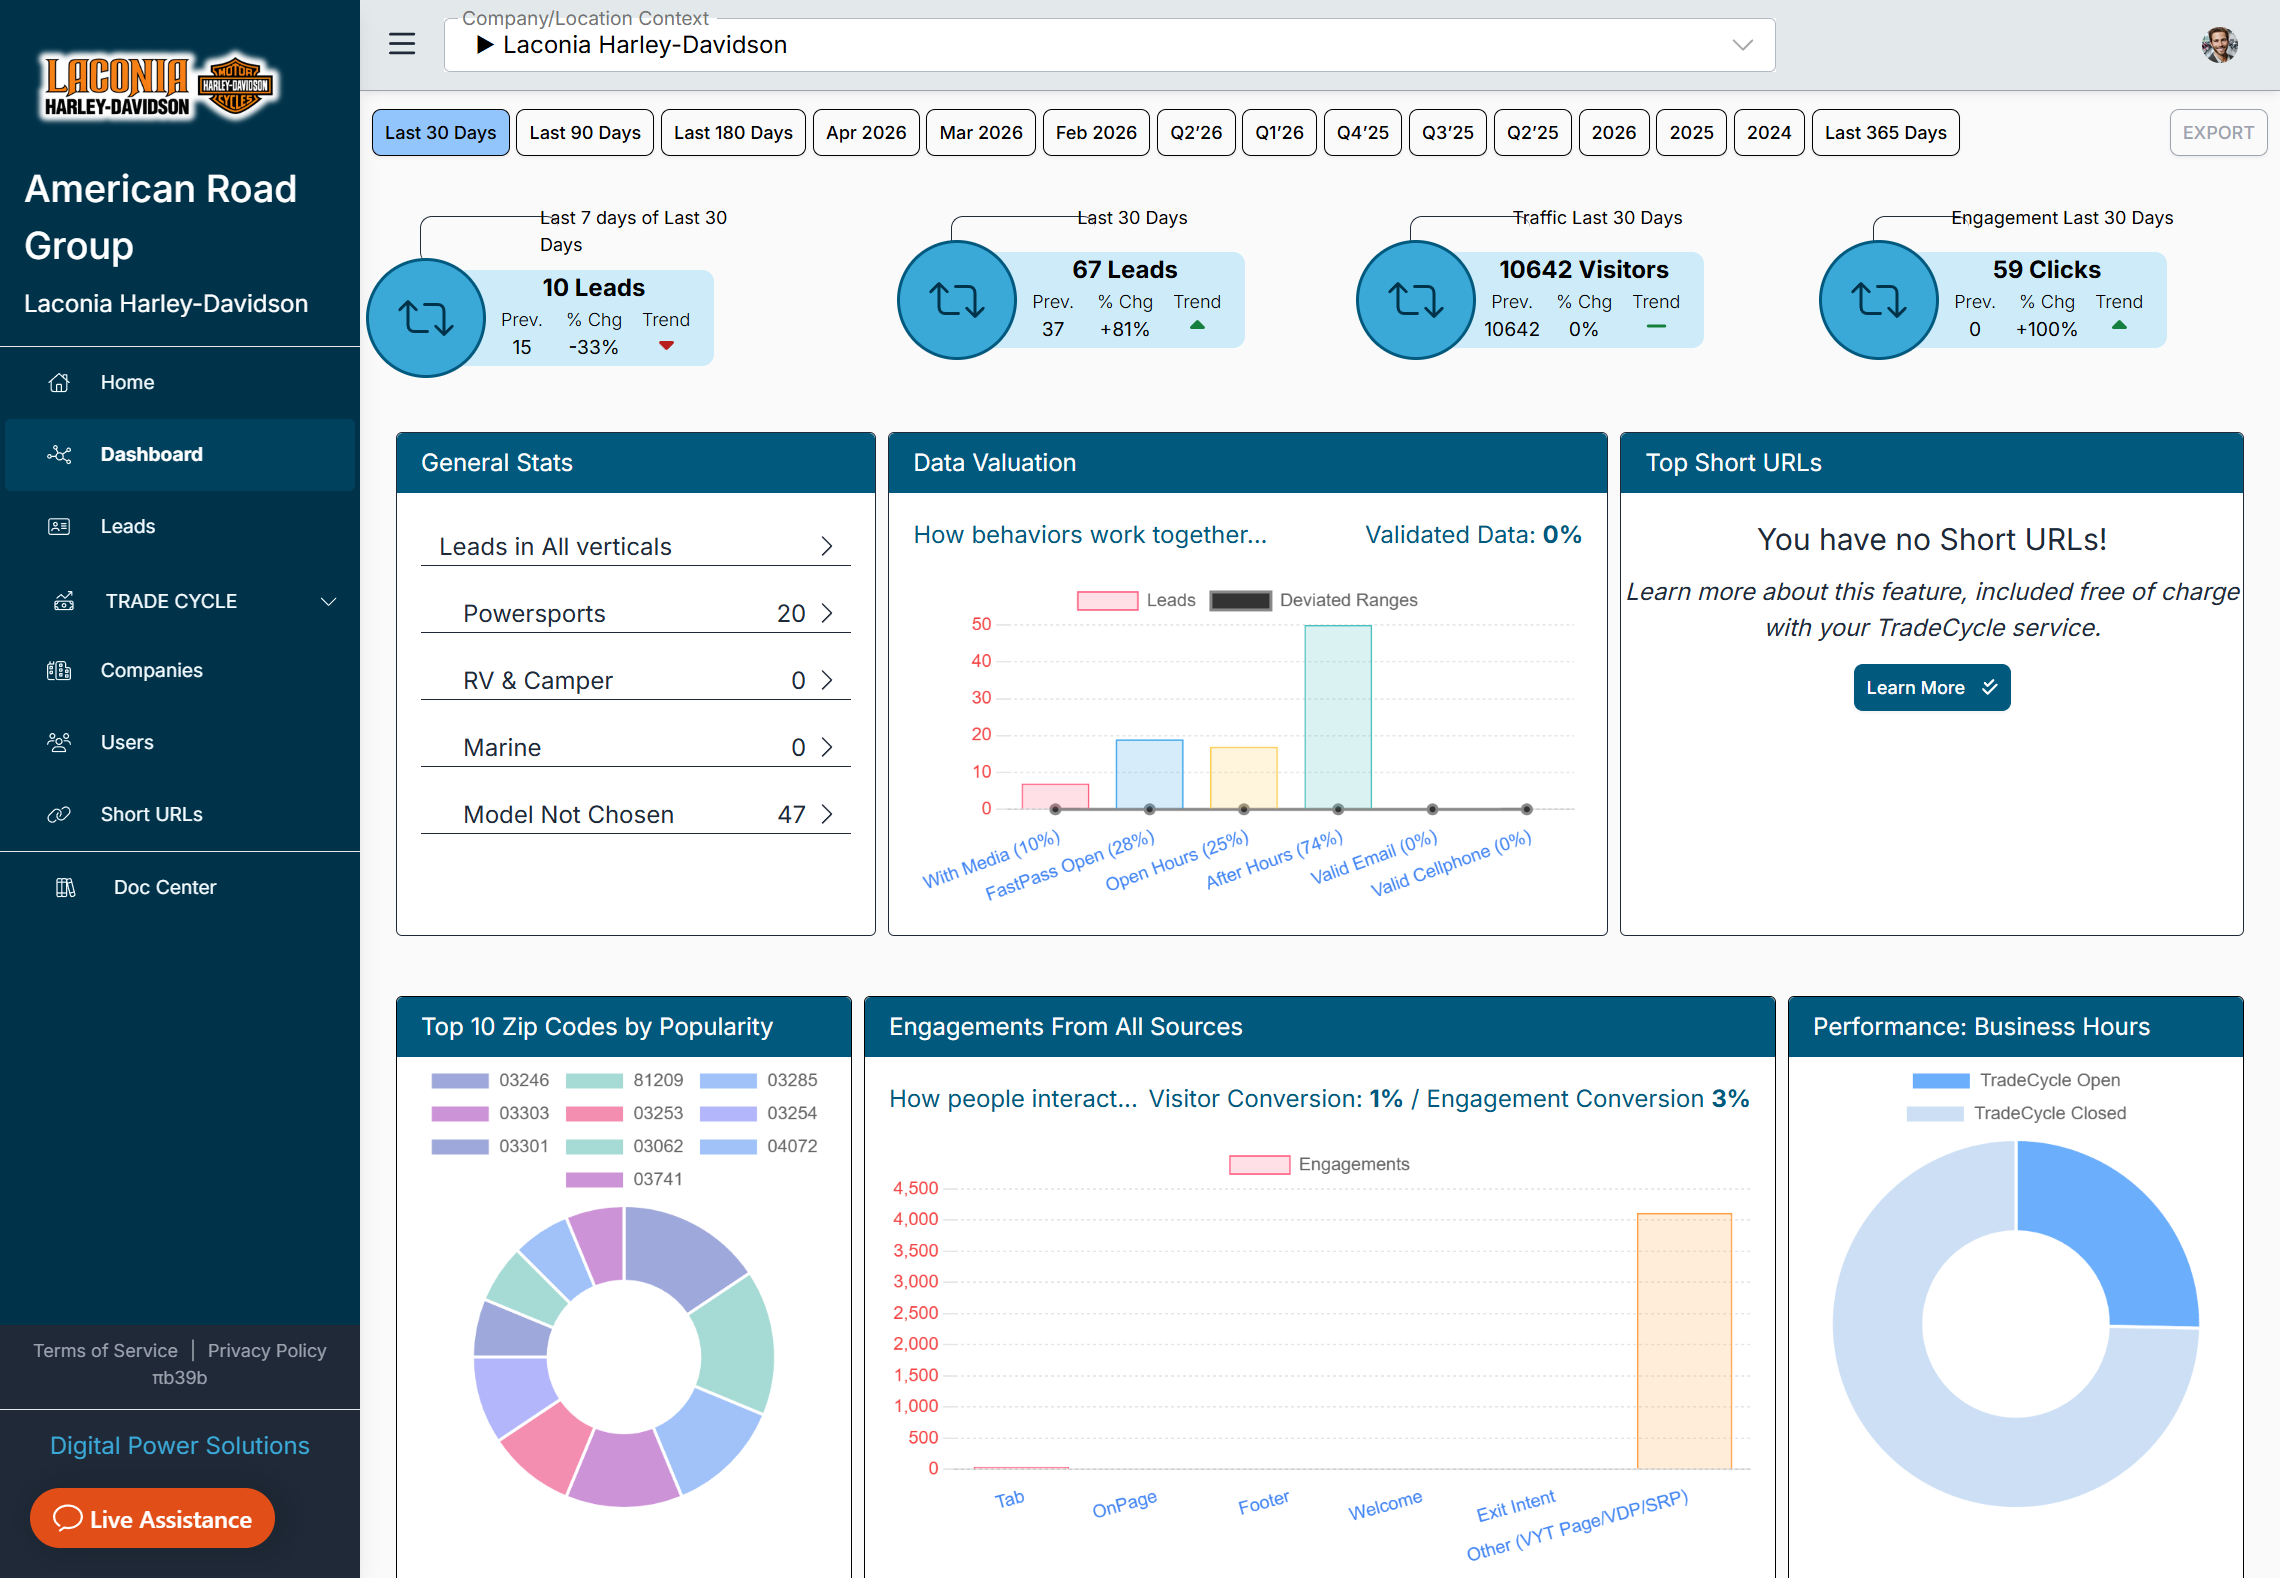Click the 03253 zip code color swatch
This screenshot has height=1578, width=2280.
pos(594,1113)
